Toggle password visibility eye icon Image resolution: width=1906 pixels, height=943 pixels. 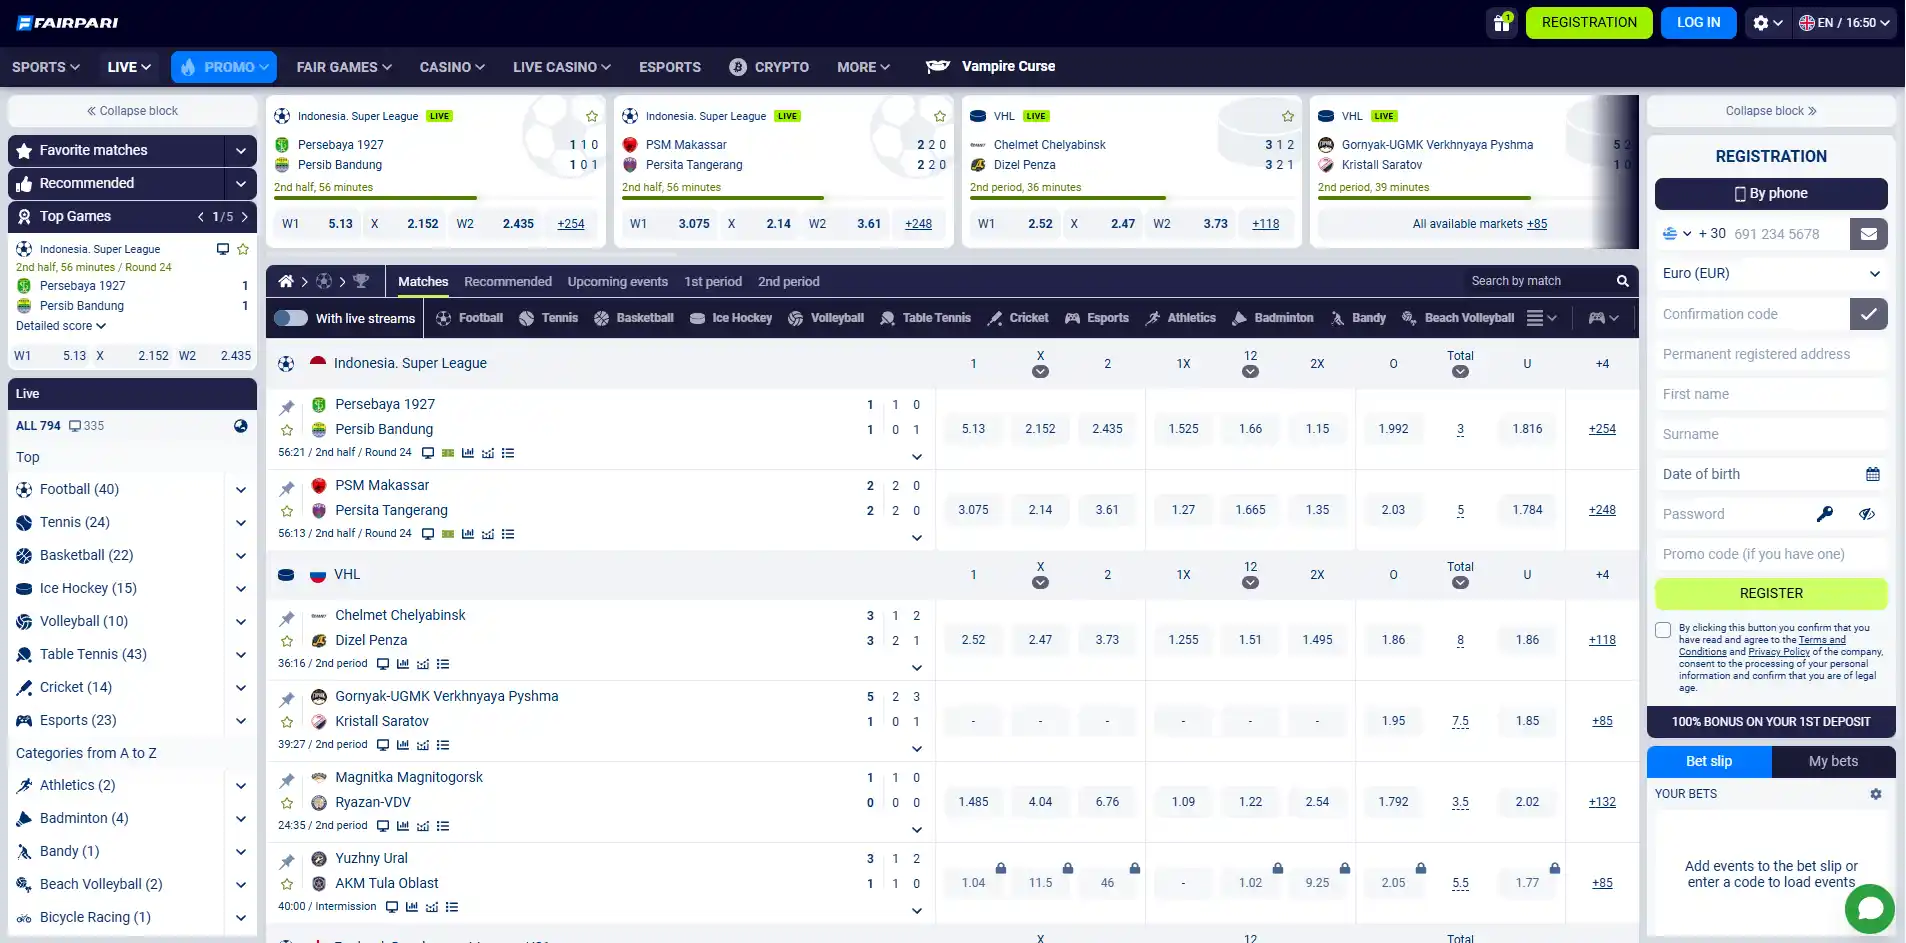pos(1866,514)
